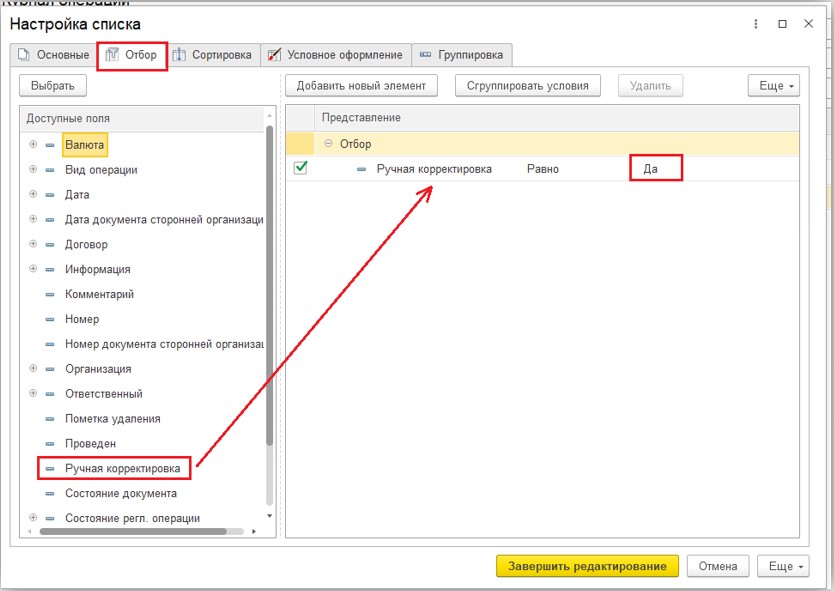Click the field icon beside Комментарий

50,295
